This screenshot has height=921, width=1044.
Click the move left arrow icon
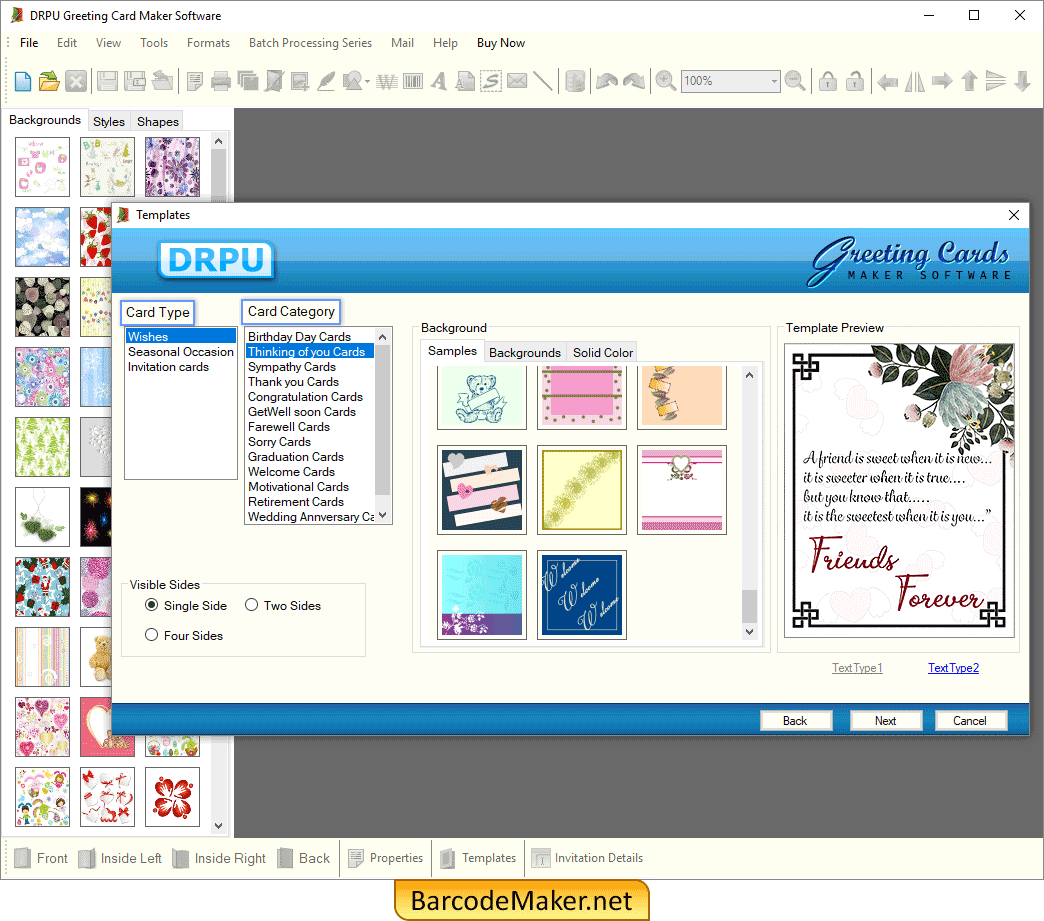point(888,81)
